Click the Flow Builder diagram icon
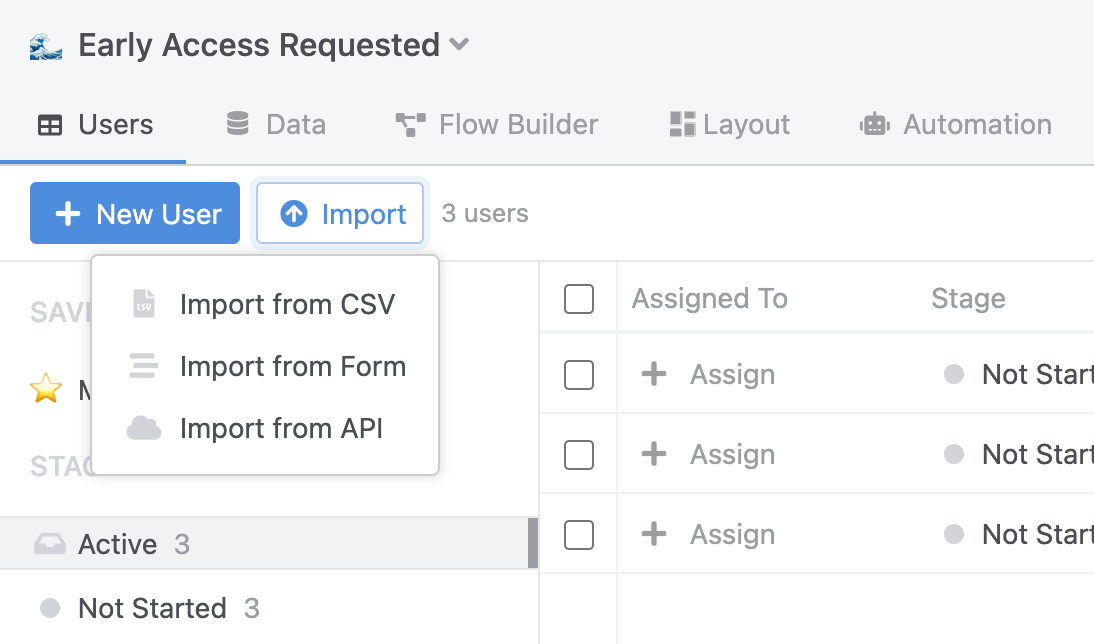Viewport: 1094px width, 644px height. click(x=410, y=125)
